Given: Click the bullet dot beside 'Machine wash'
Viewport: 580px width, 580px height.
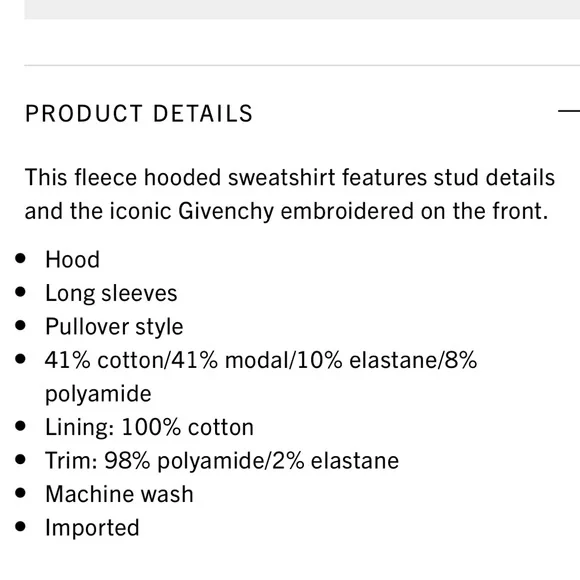Looking at the screenshot, I should tap(21, 493).
